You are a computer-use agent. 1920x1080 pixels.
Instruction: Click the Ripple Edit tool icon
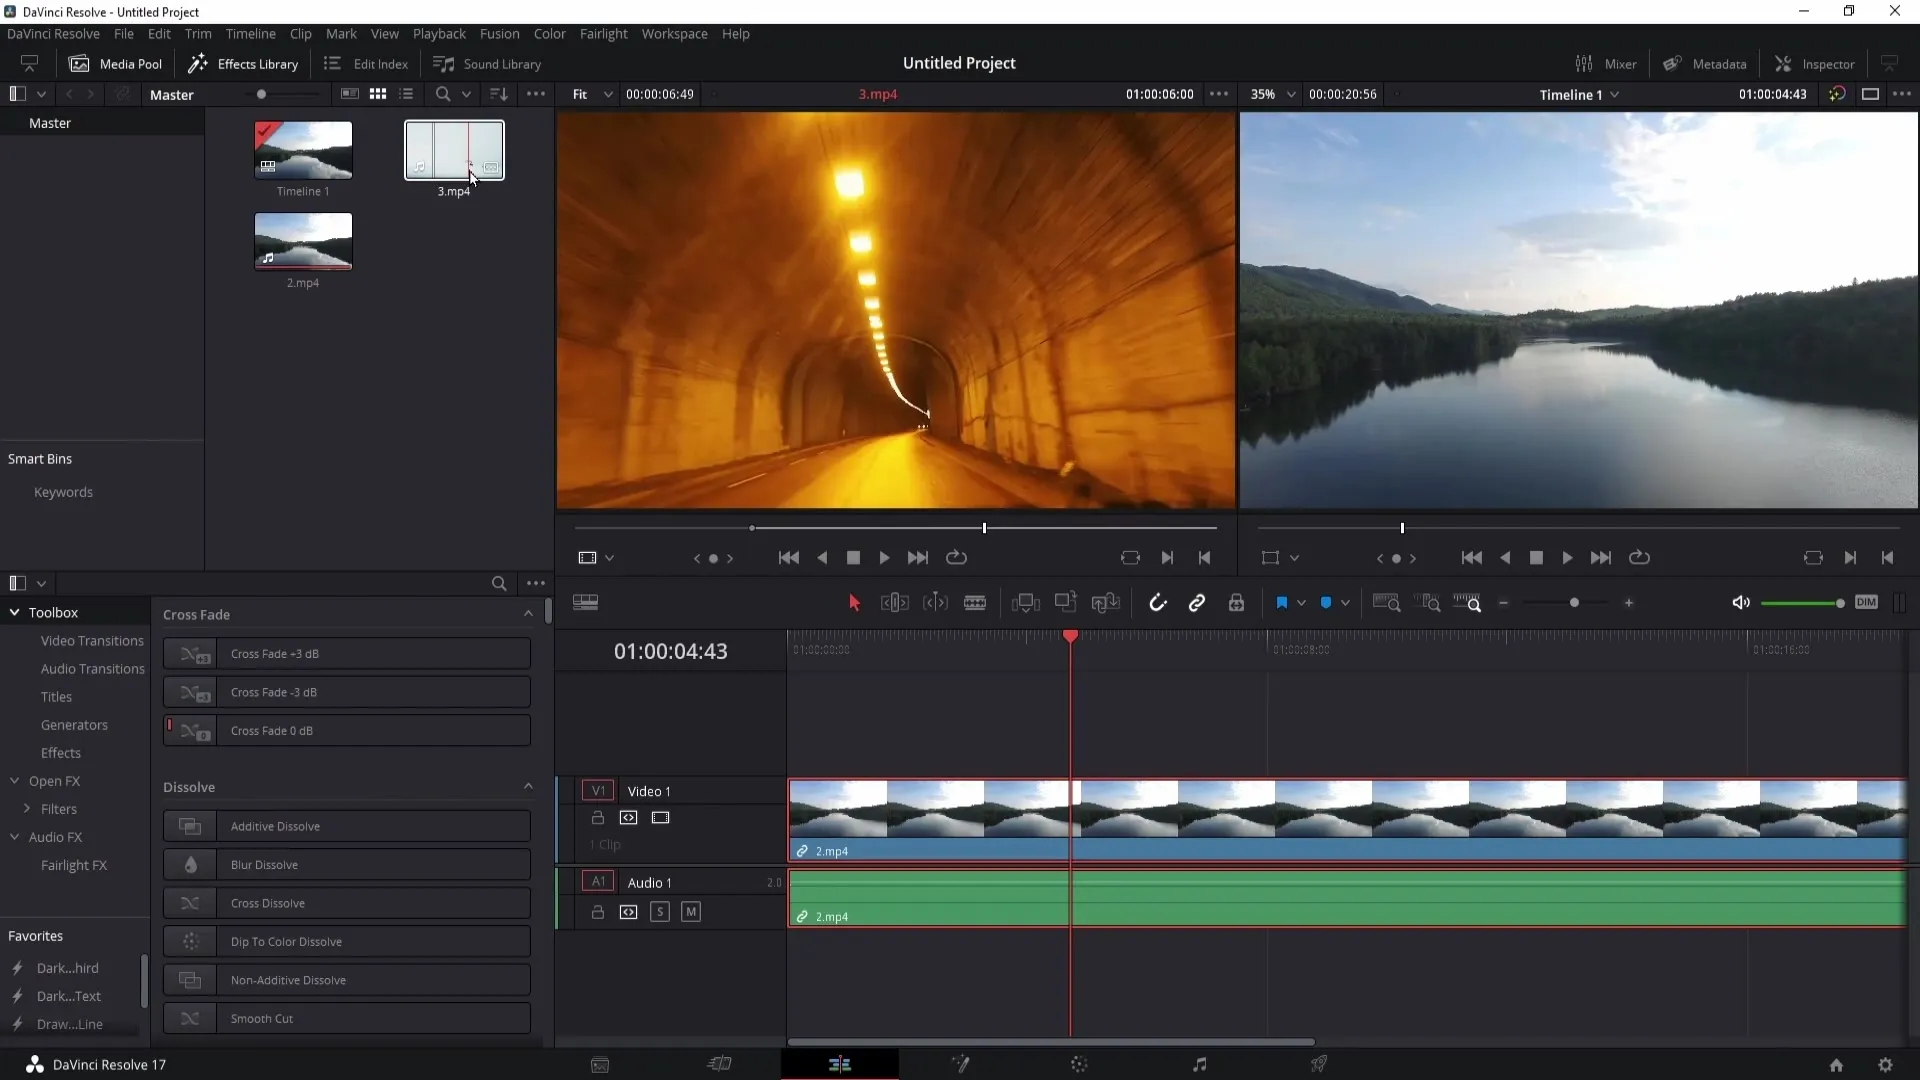tap(895, 604)
